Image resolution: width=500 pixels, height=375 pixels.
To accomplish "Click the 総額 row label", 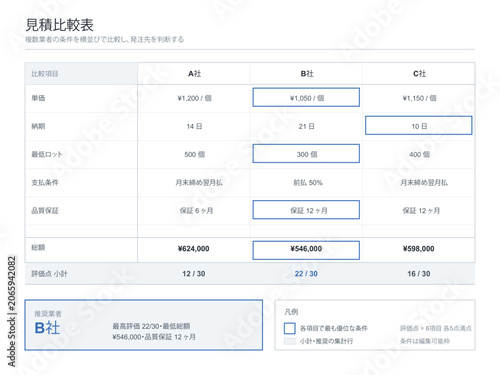I will click(x=38, y=247).
